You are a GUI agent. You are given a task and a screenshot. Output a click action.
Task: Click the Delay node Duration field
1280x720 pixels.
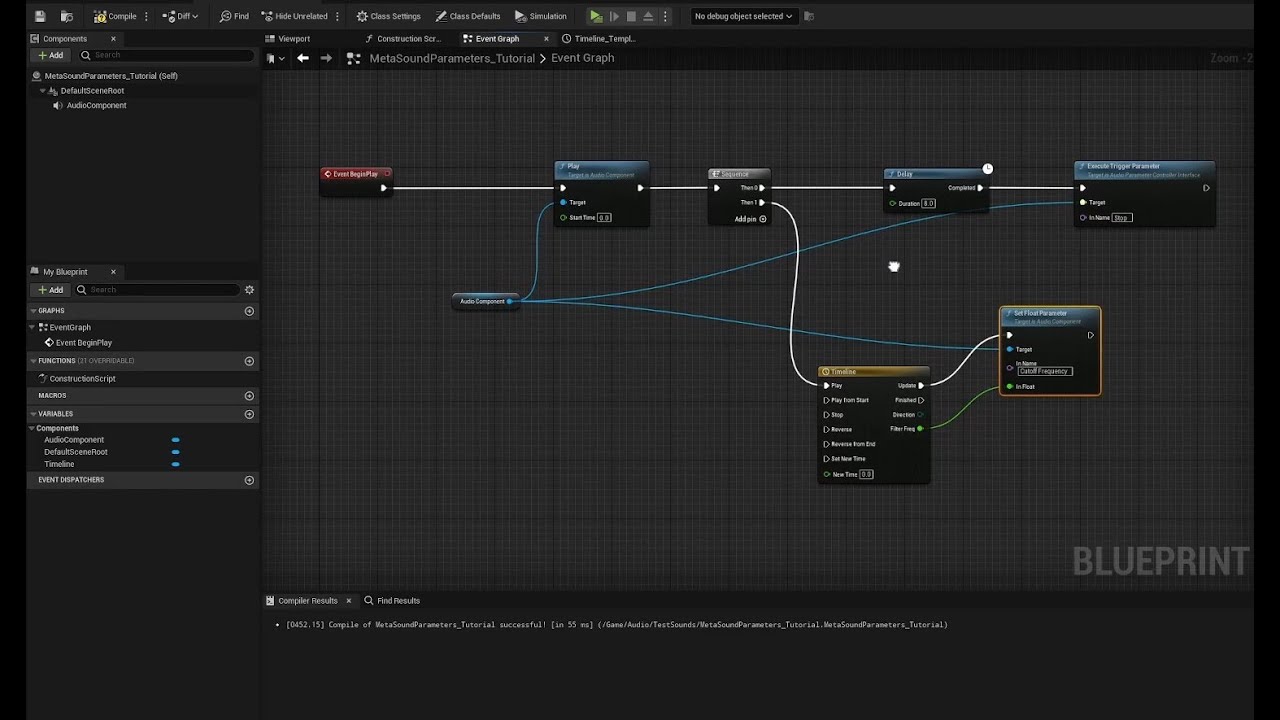pyautogui.click(x=928, y=203)
